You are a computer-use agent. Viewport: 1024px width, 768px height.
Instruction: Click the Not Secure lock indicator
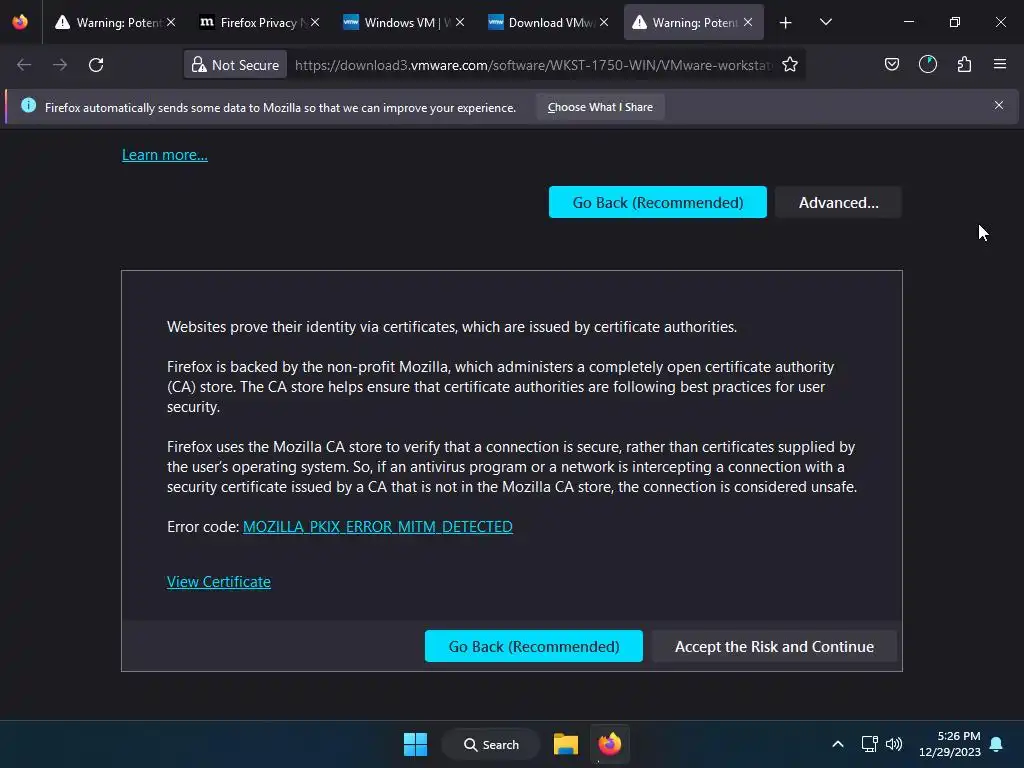coord(235,65)
